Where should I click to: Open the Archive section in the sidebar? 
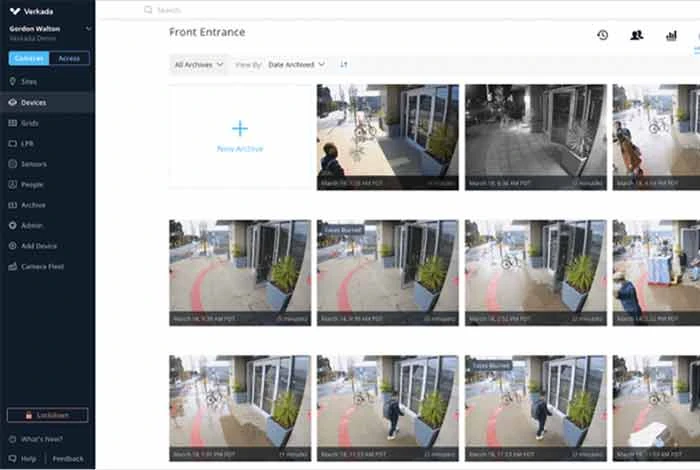(x=27, y=205)
